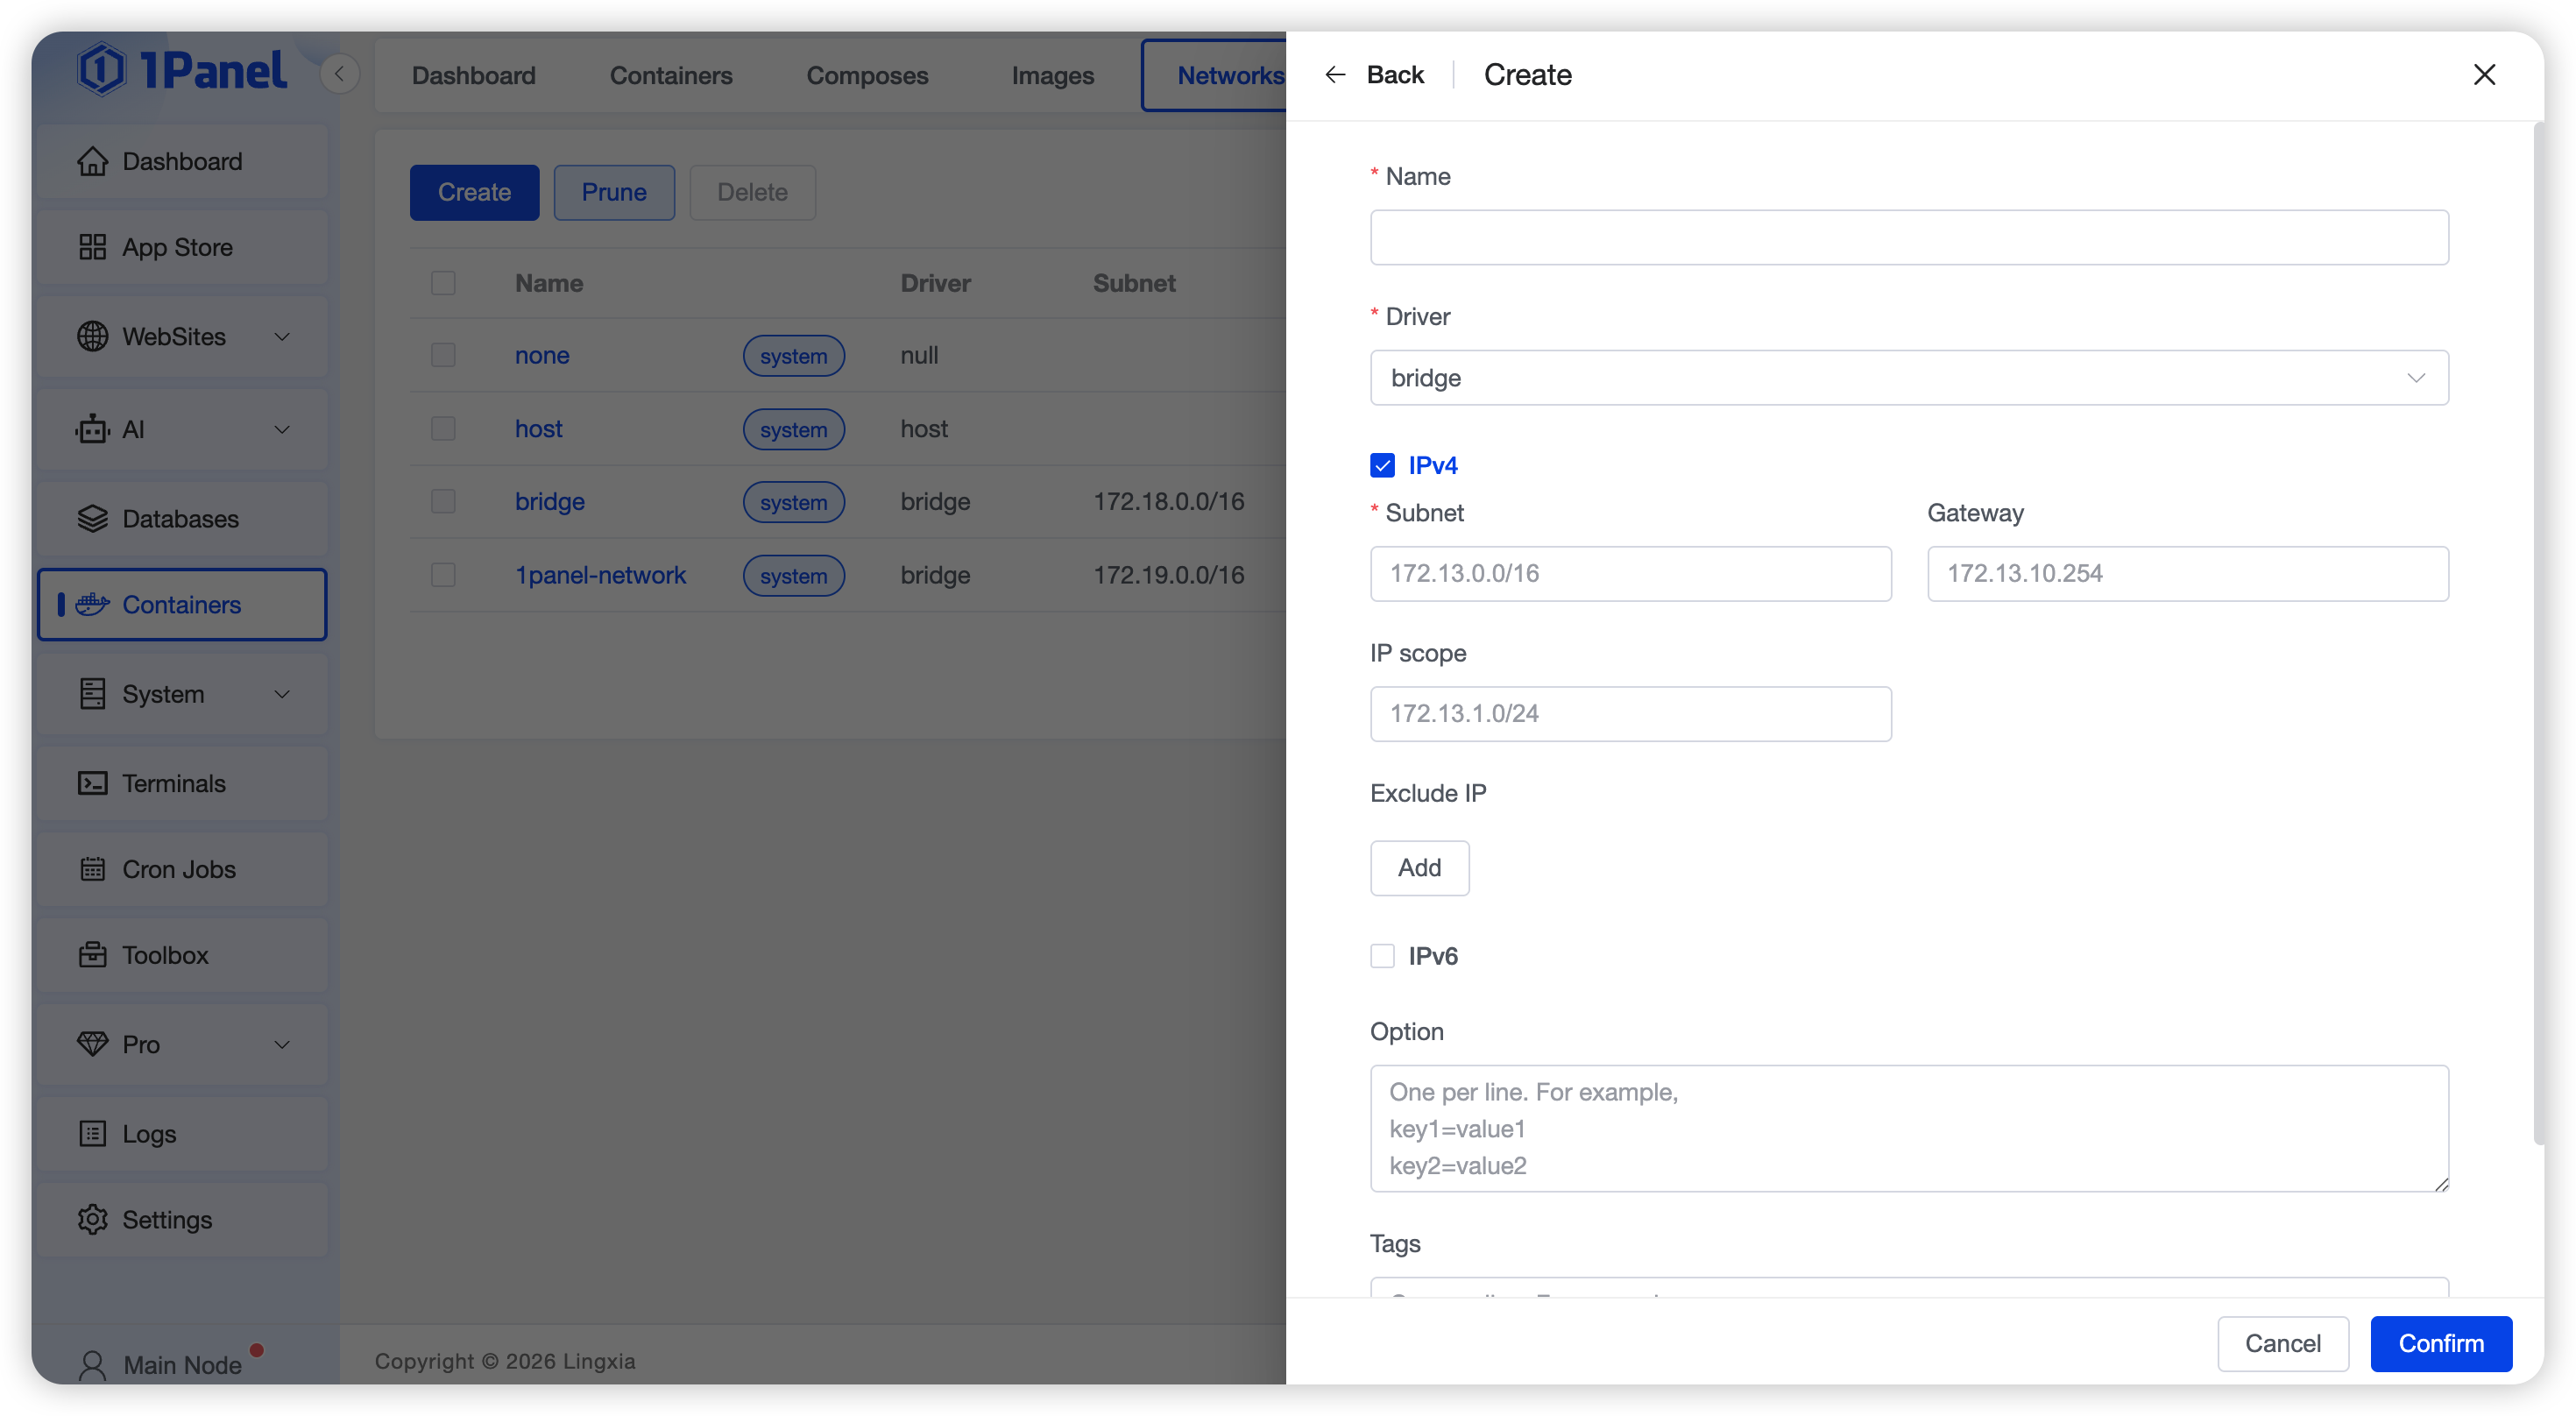Enable the IPv6 checkbox

coord(1382,956)
